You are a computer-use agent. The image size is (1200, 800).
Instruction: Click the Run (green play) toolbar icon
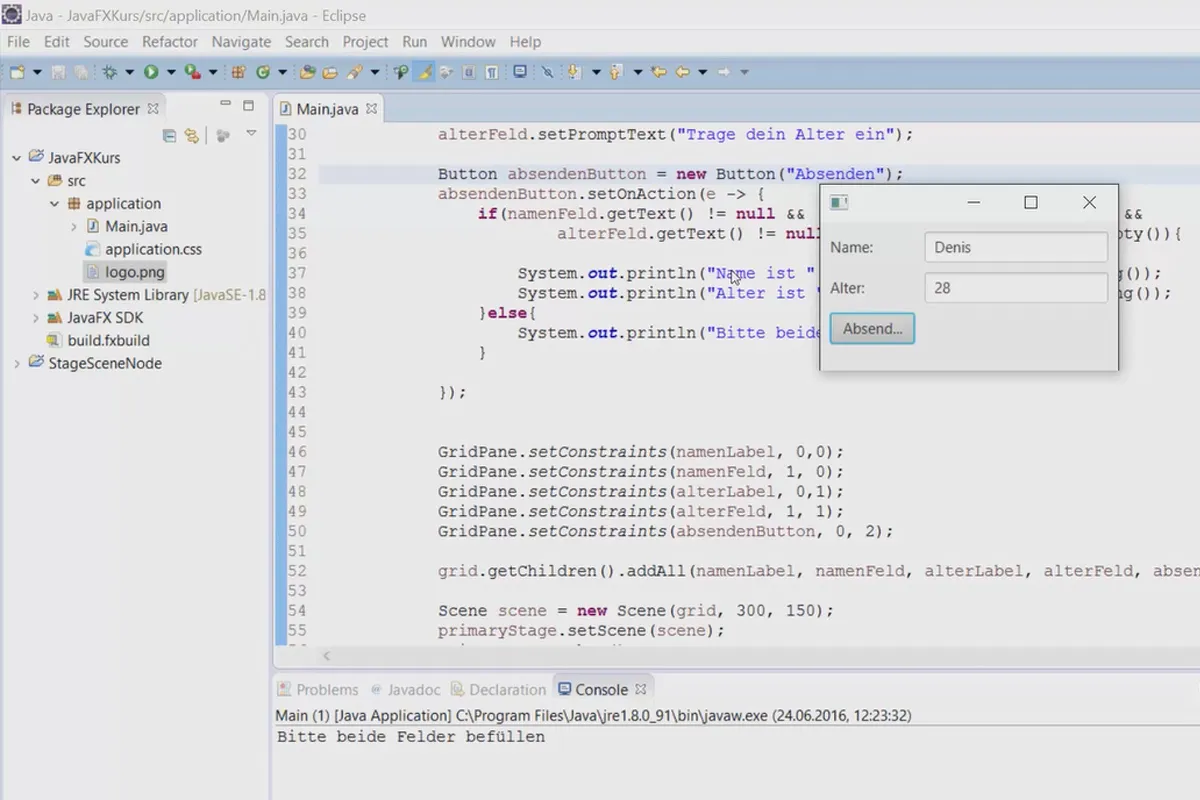pyautogui.click(x=150, y=72)
